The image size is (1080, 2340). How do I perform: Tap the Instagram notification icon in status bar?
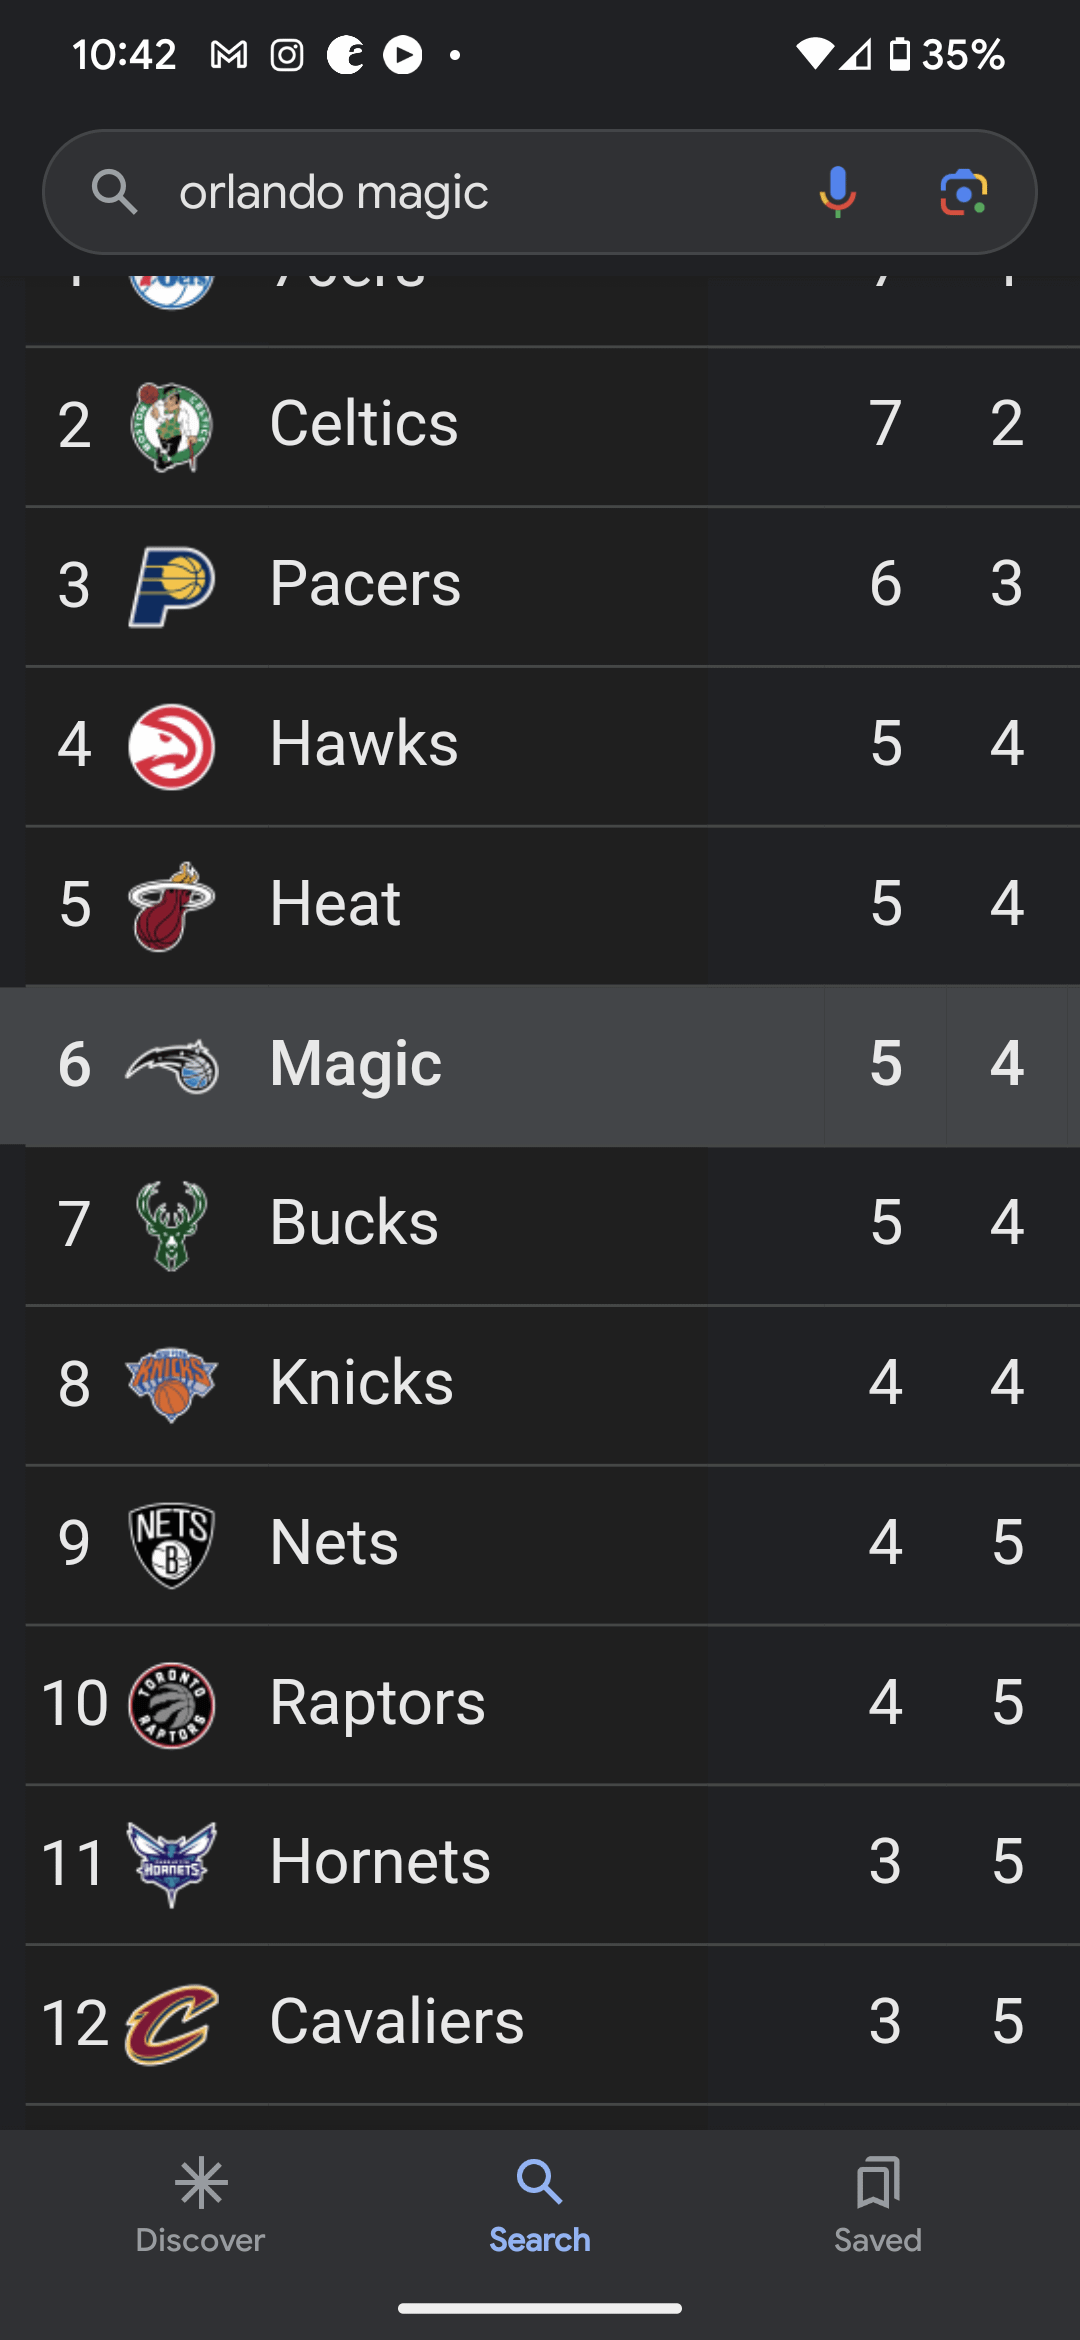287,55
